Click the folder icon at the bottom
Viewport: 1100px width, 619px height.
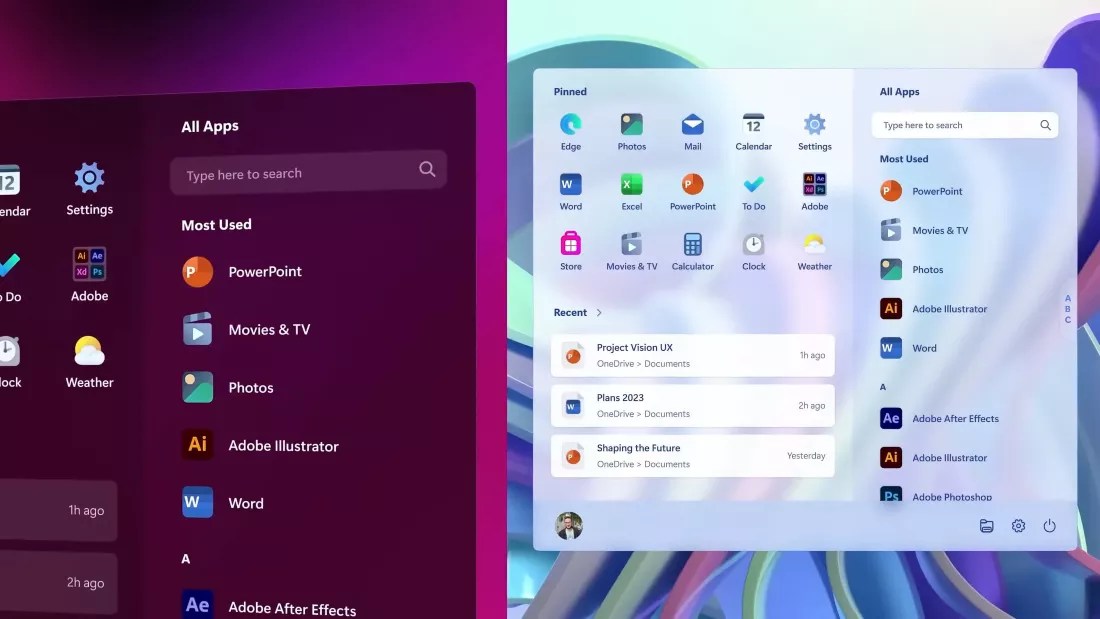[986, 525]
